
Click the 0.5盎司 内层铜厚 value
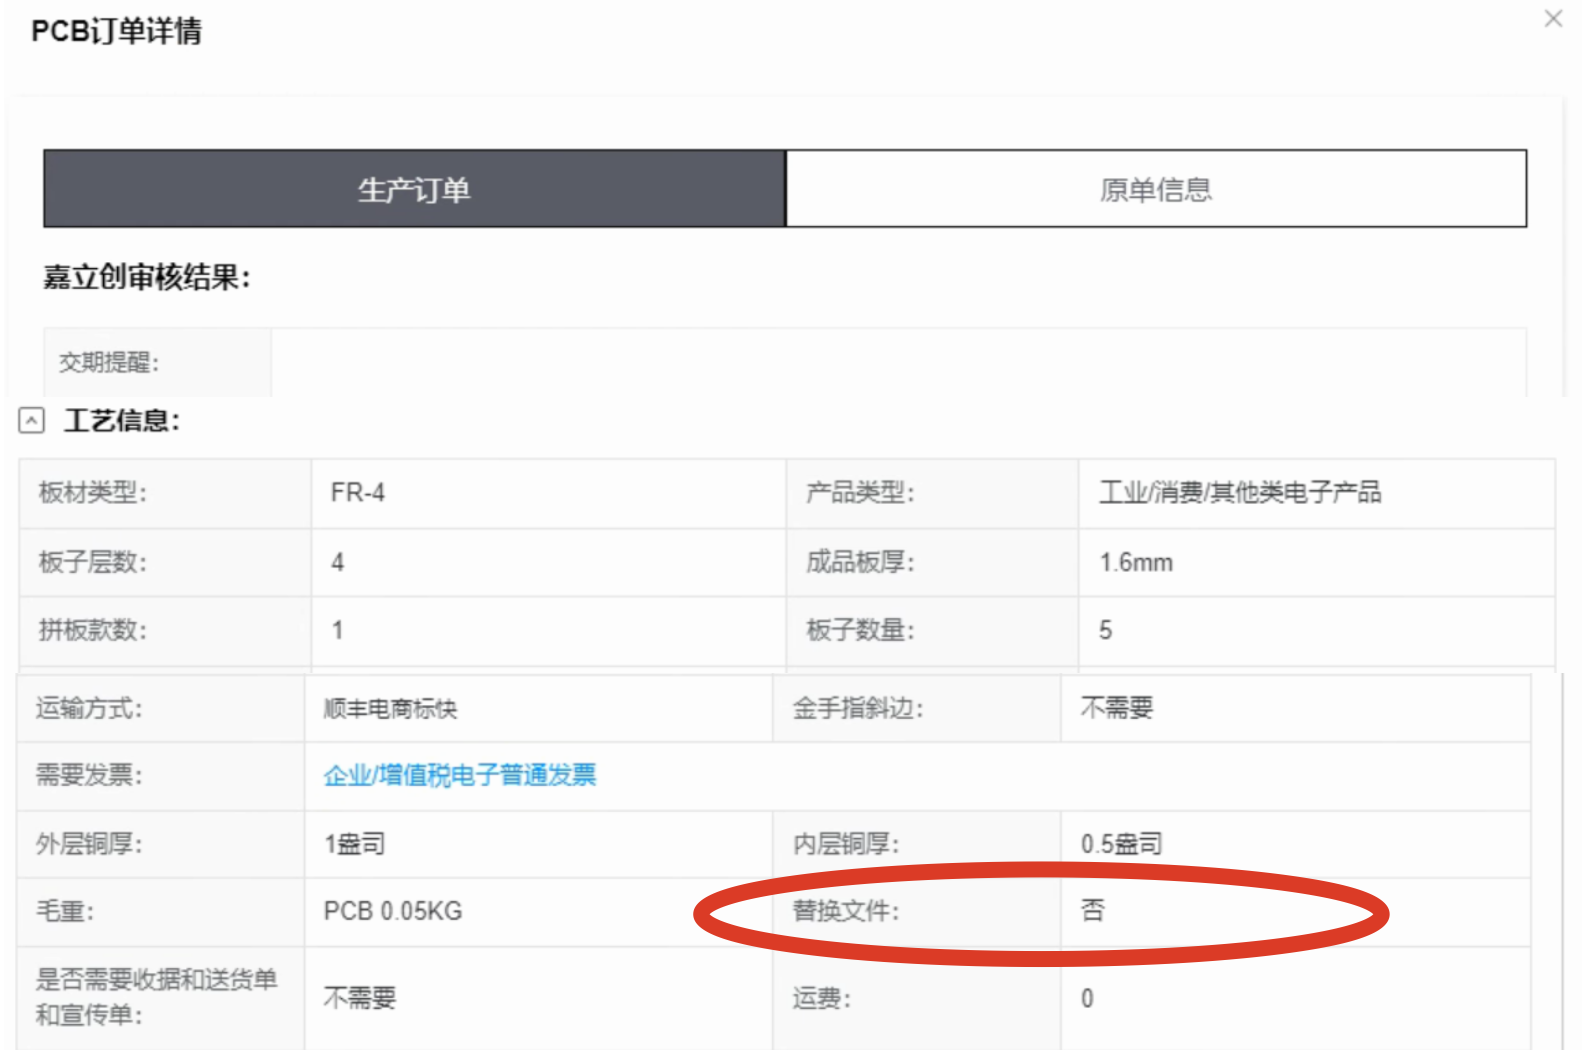pyautogui.click(x=1121, y=844)
